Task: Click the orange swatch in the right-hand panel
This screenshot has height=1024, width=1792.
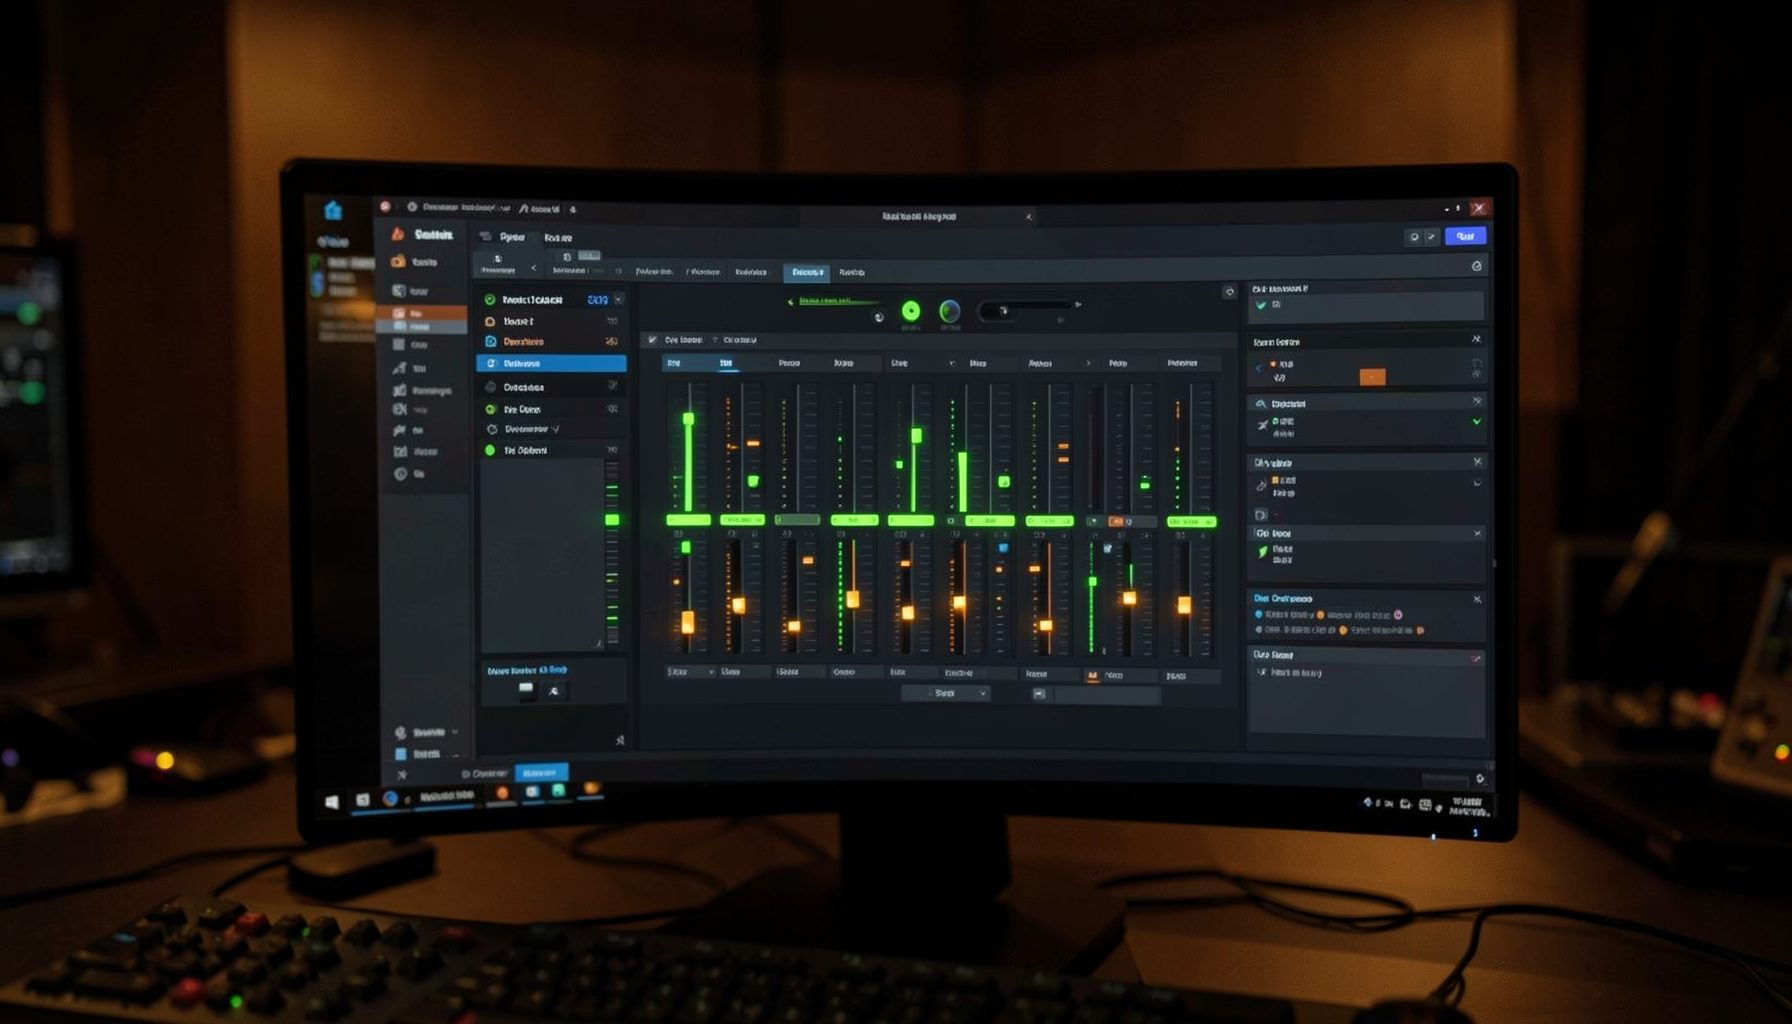Action: click(1372, 376)
